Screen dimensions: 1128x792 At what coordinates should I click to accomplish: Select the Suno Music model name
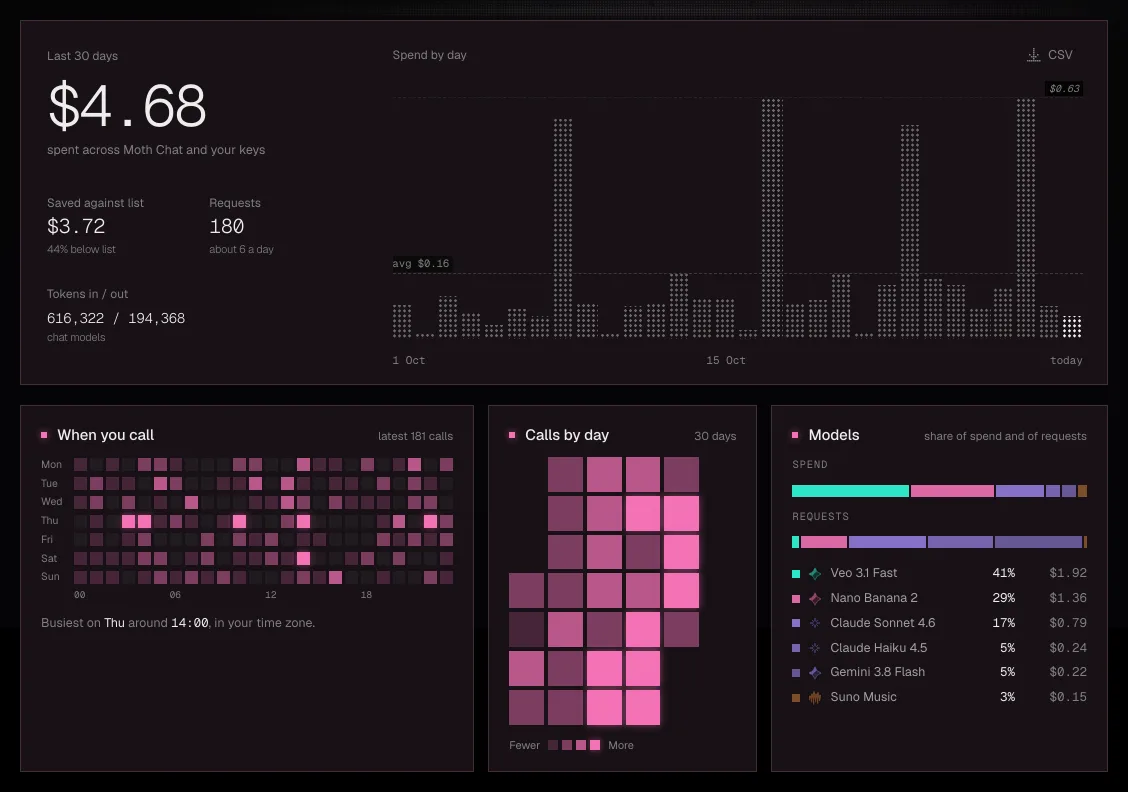(863, 697)
